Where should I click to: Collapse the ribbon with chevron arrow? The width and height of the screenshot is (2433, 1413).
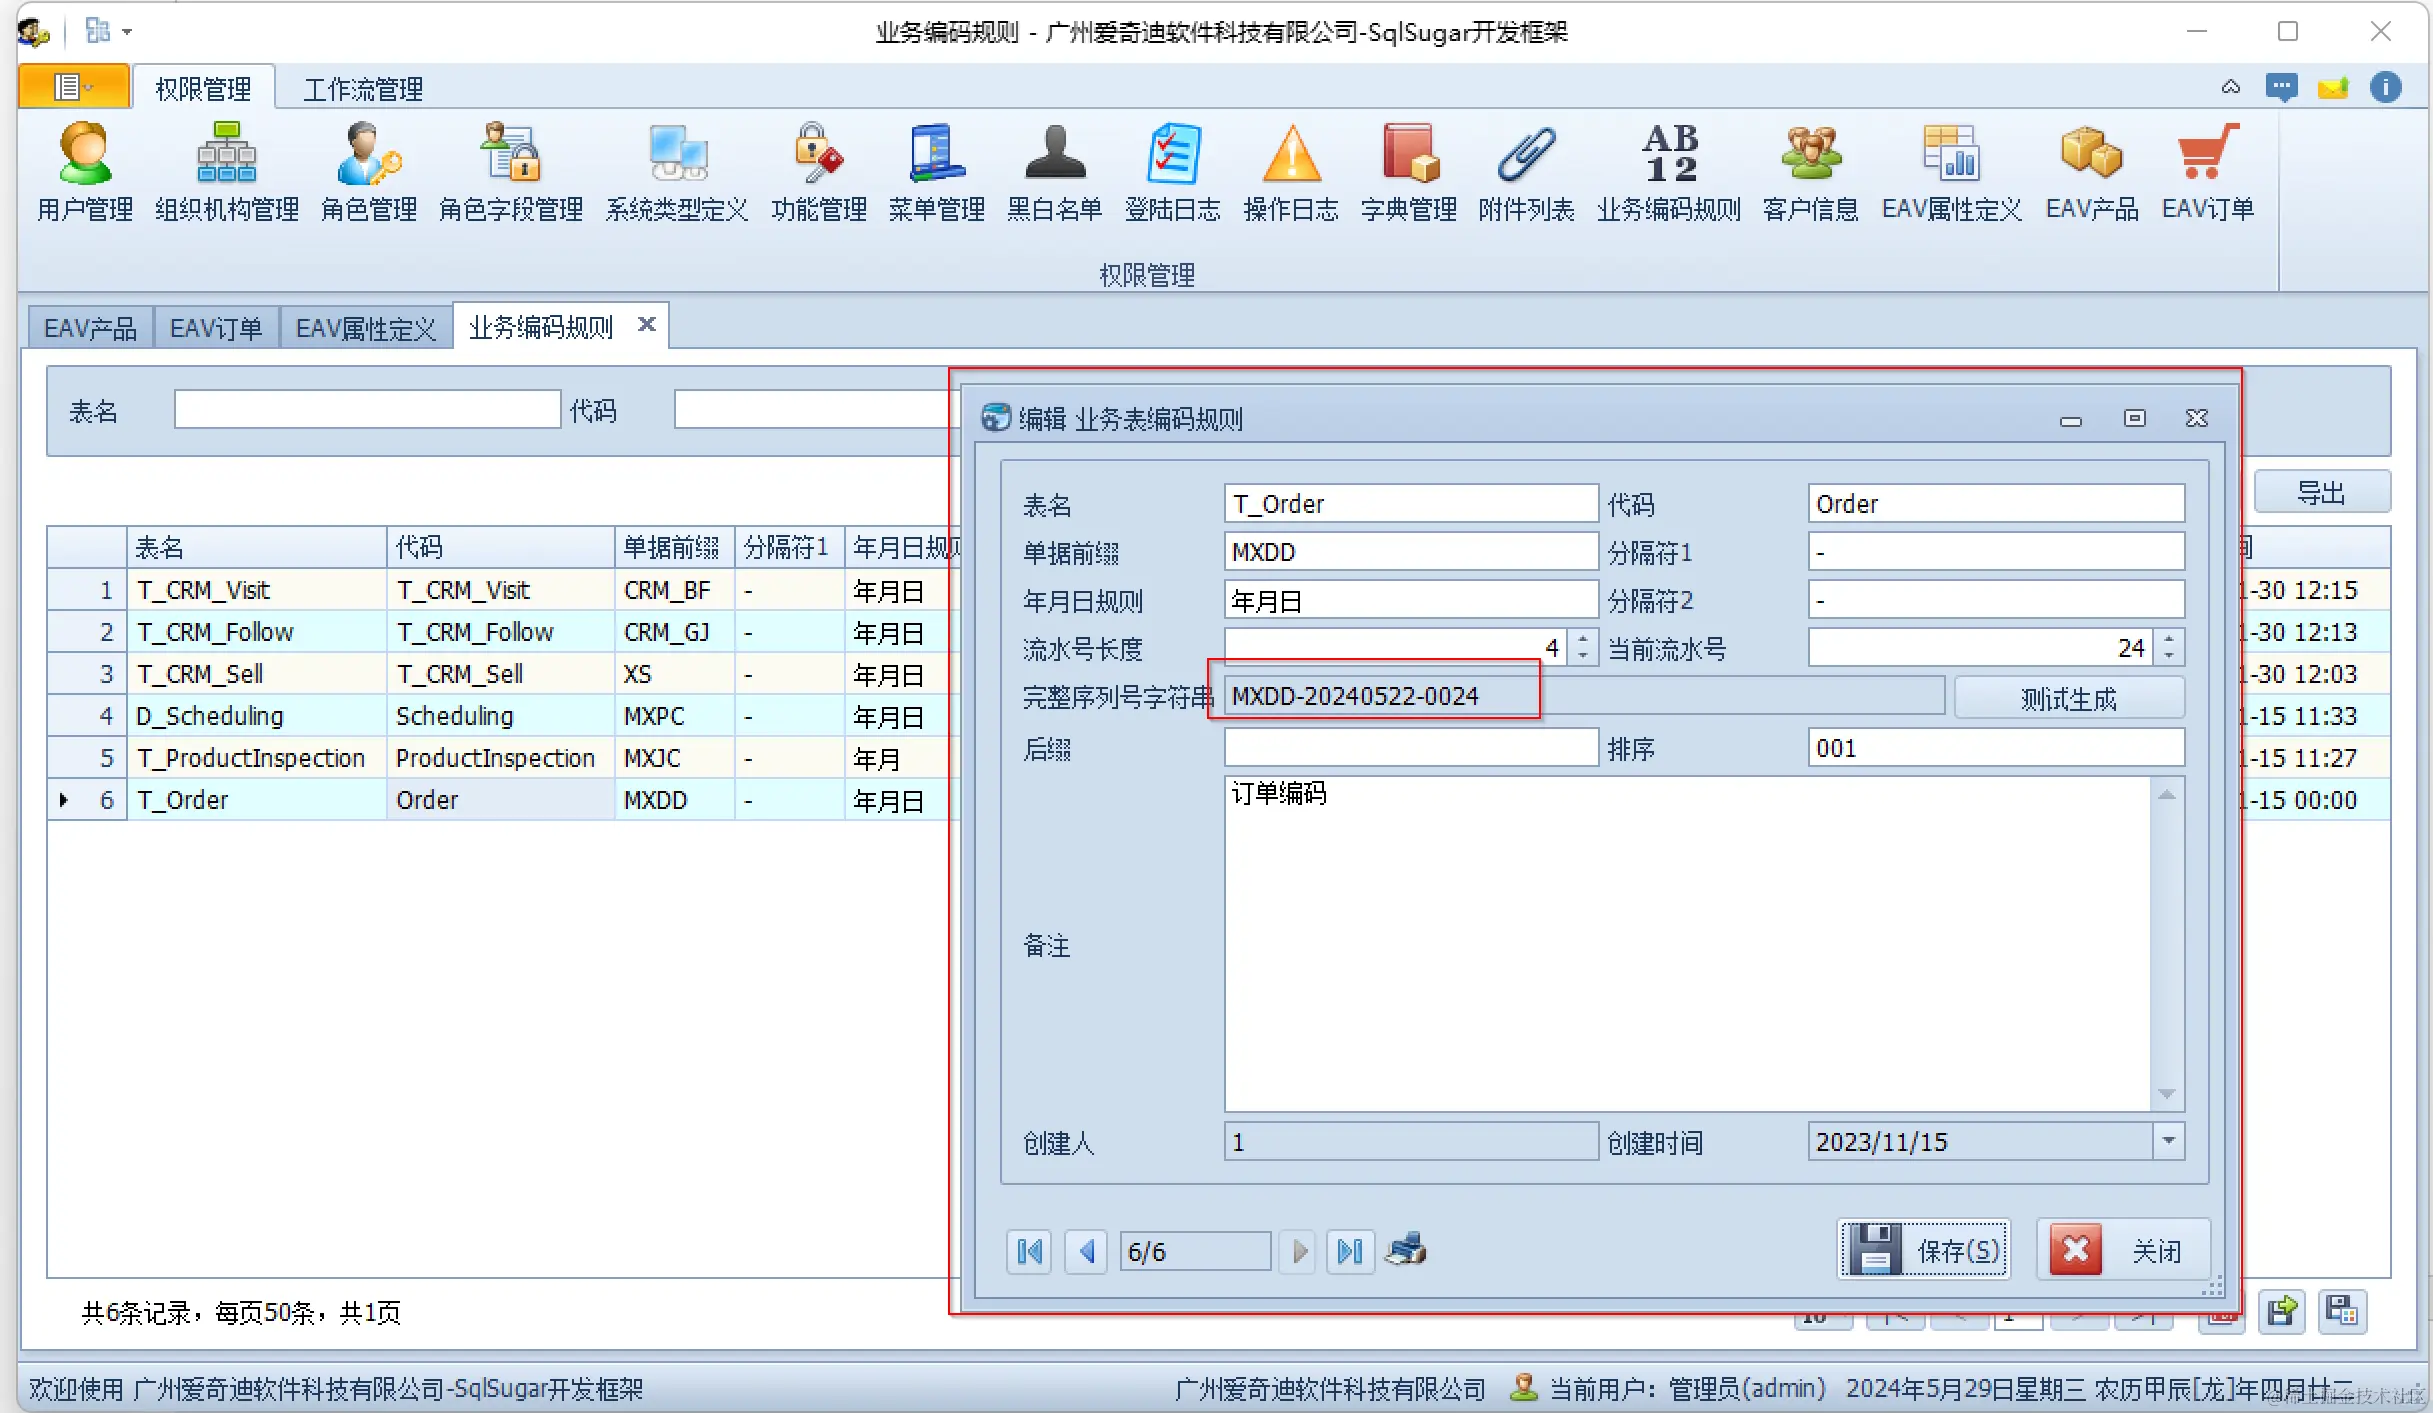click(x=2230, y=88)
